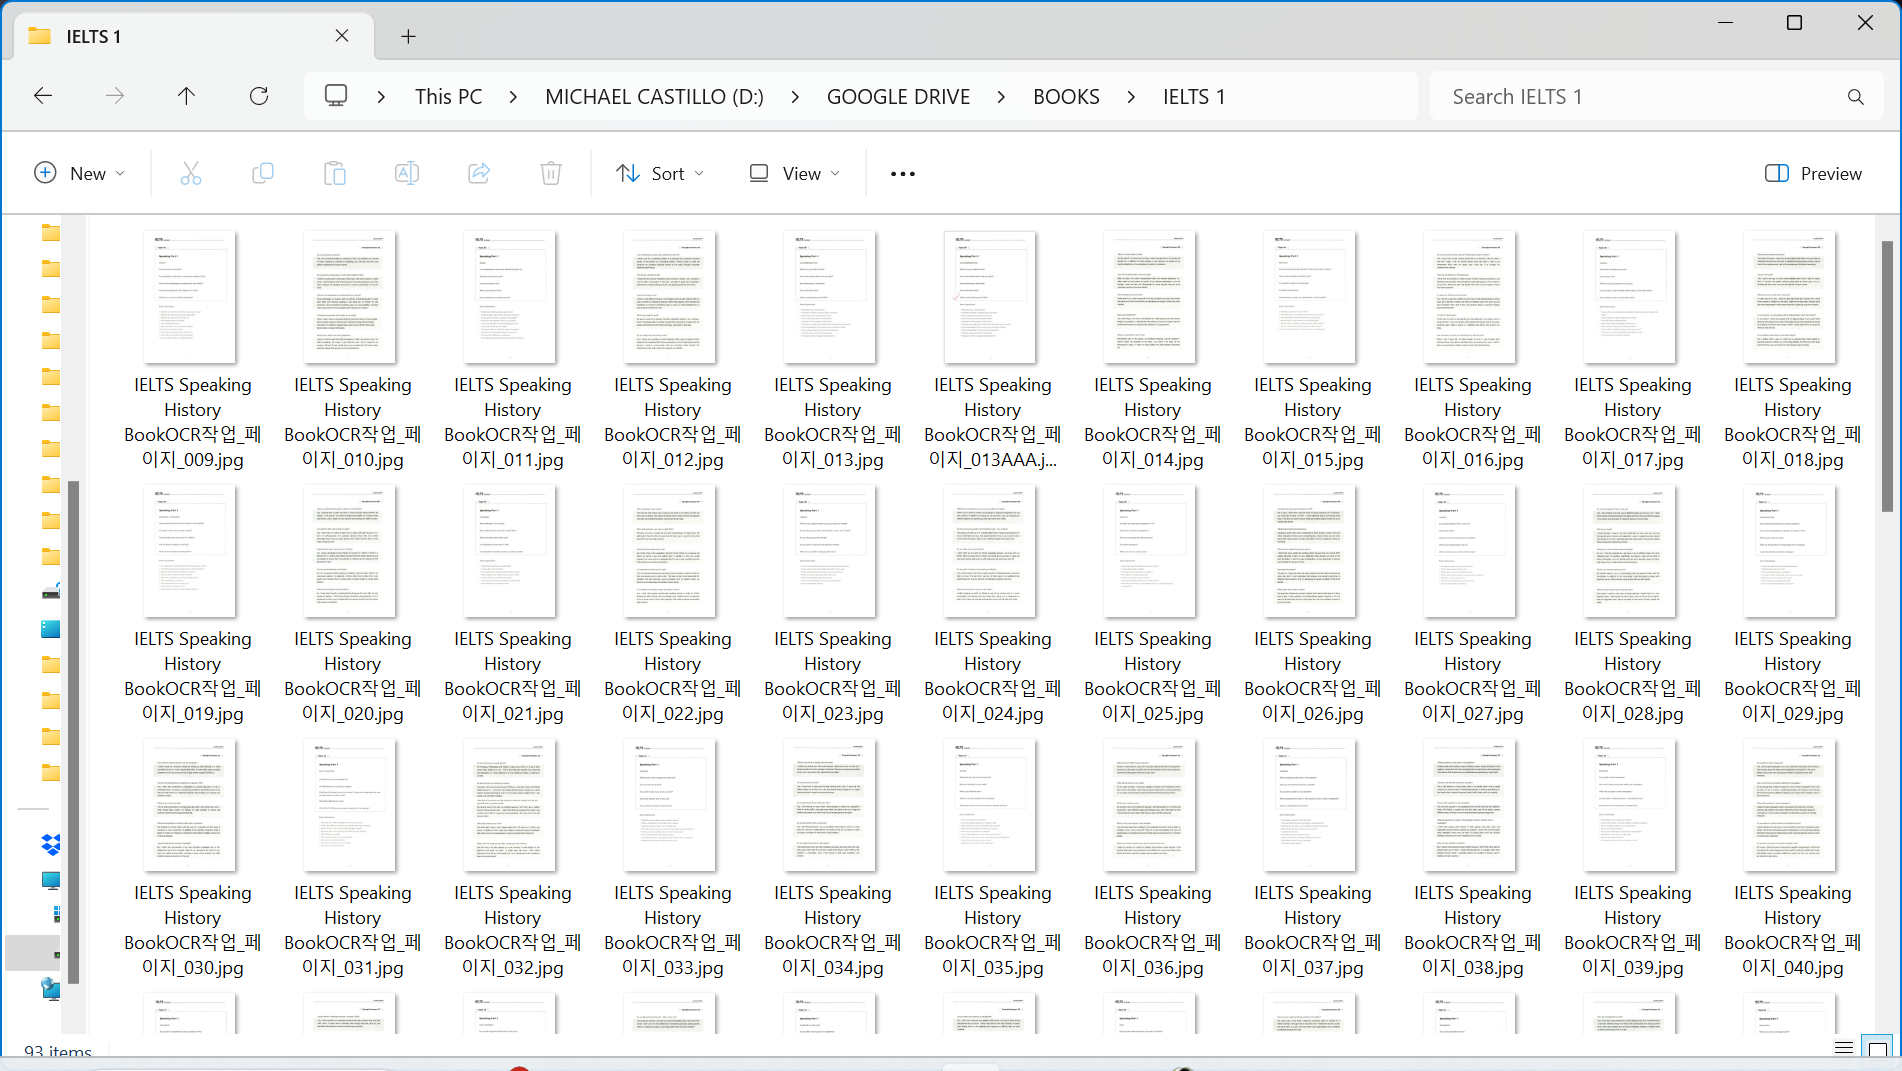This screenshot has height=1071, width=1902.
Task: Close the IELTS 1 tab
Action: pyautogui.click(x=342, y=36)
